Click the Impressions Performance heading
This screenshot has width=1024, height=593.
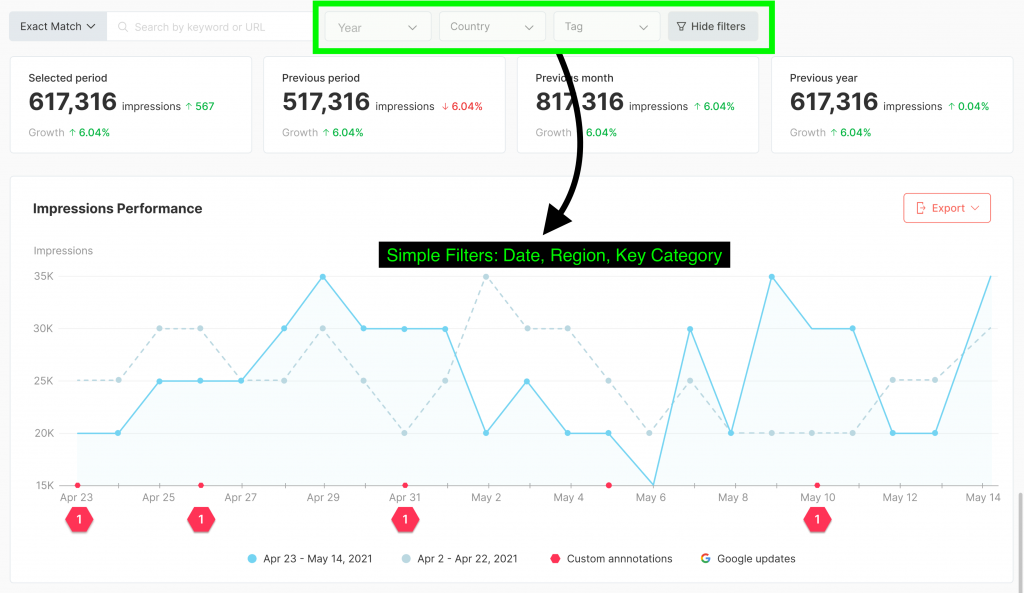(118, 208)
